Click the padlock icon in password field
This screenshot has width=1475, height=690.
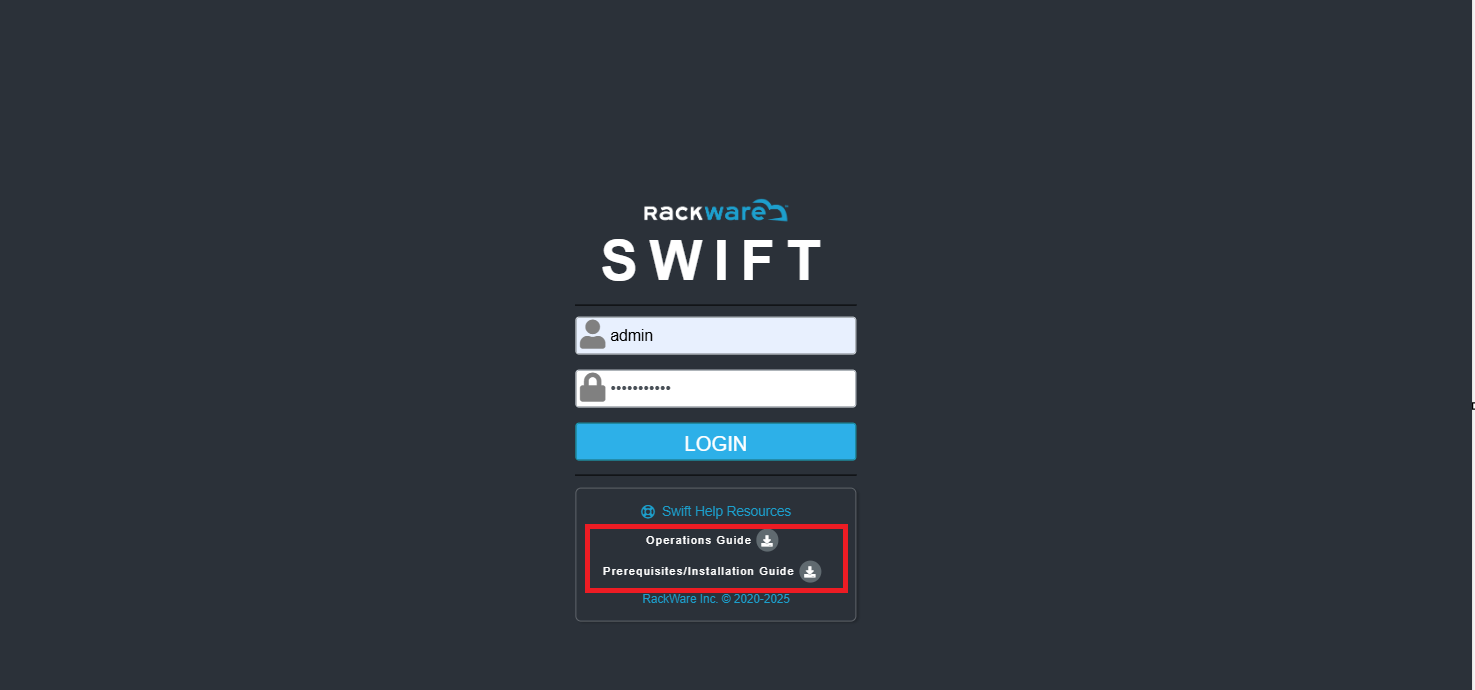(x=593, y=388)
